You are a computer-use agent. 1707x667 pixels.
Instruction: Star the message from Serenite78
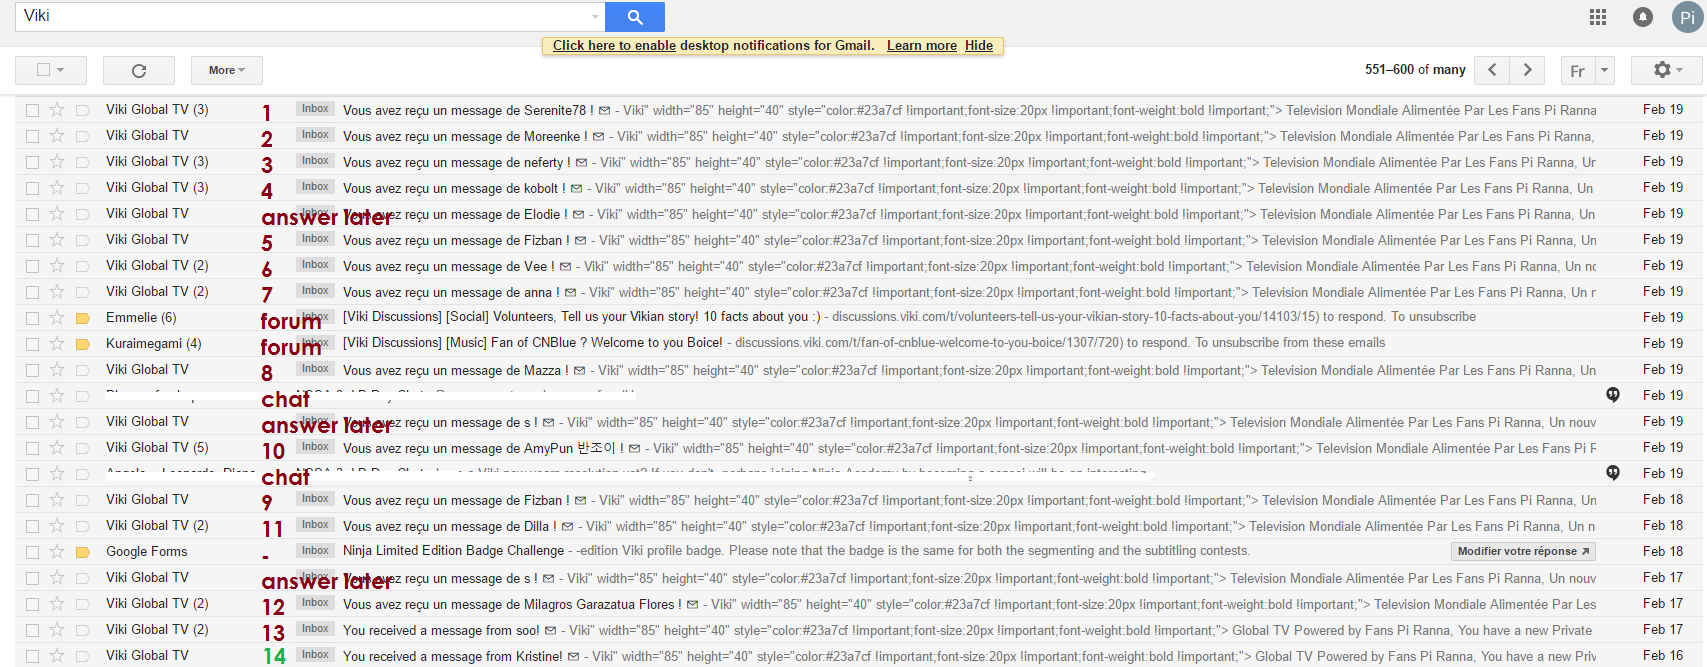pos(57,110)
